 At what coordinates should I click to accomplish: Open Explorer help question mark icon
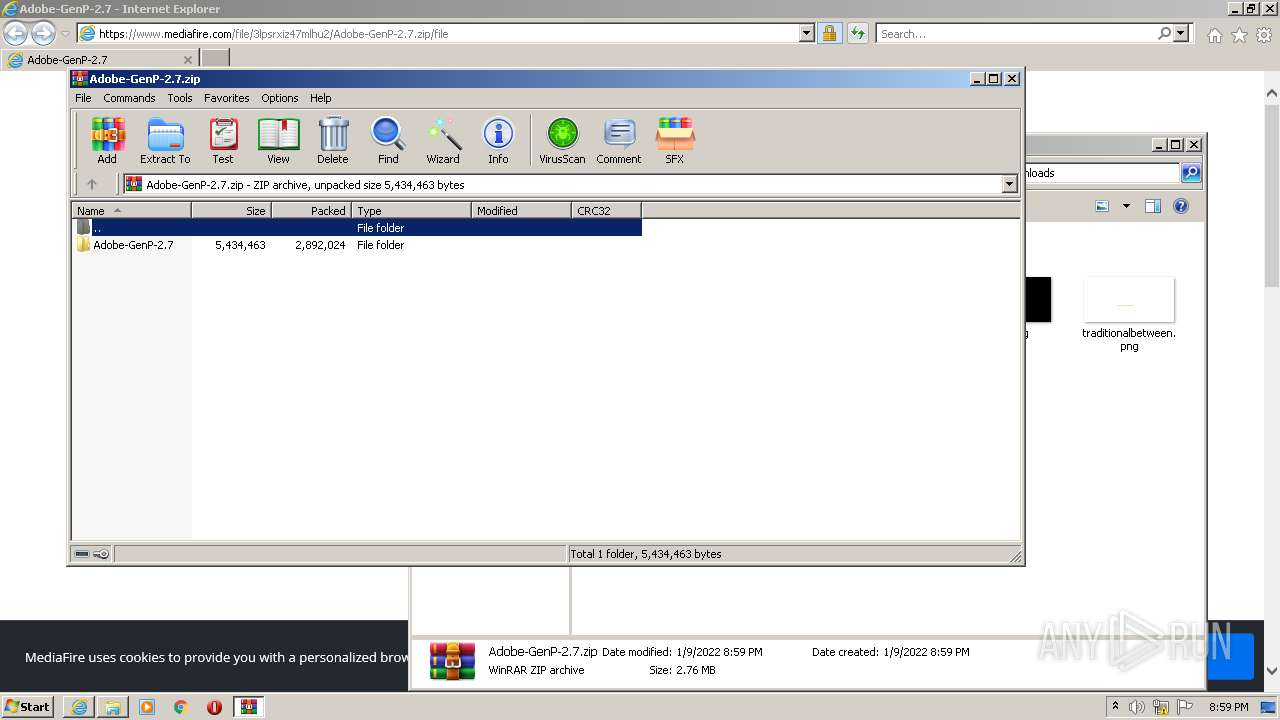tap(1181, 206)
